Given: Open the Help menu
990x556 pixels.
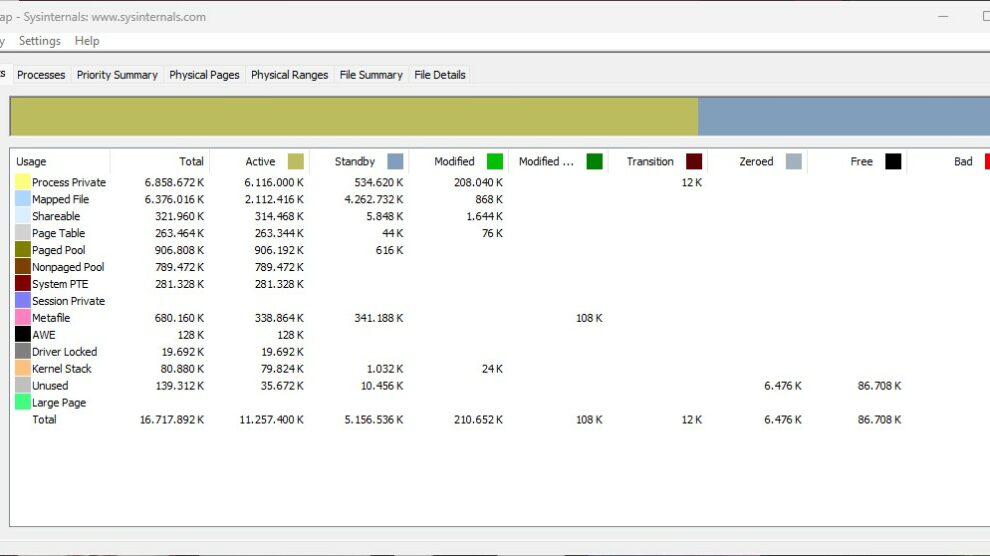Looking at the screenshot, I should pyautogui.click(x=87, y=41).
